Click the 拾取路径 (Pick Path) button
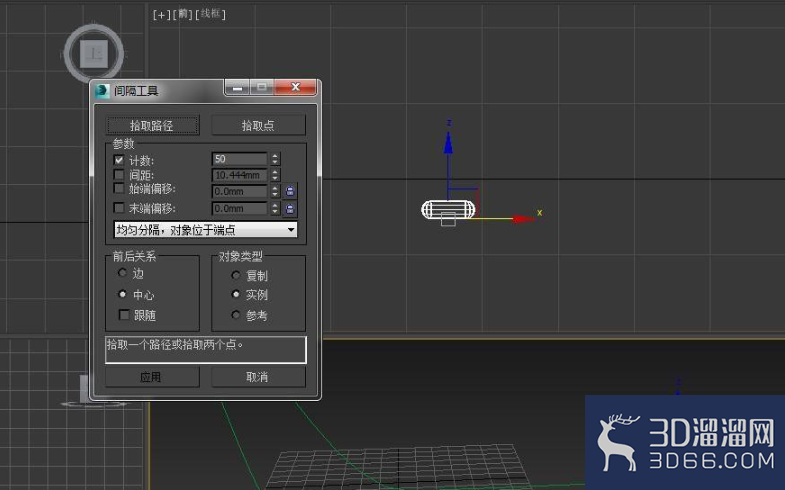 pos(152,125)
